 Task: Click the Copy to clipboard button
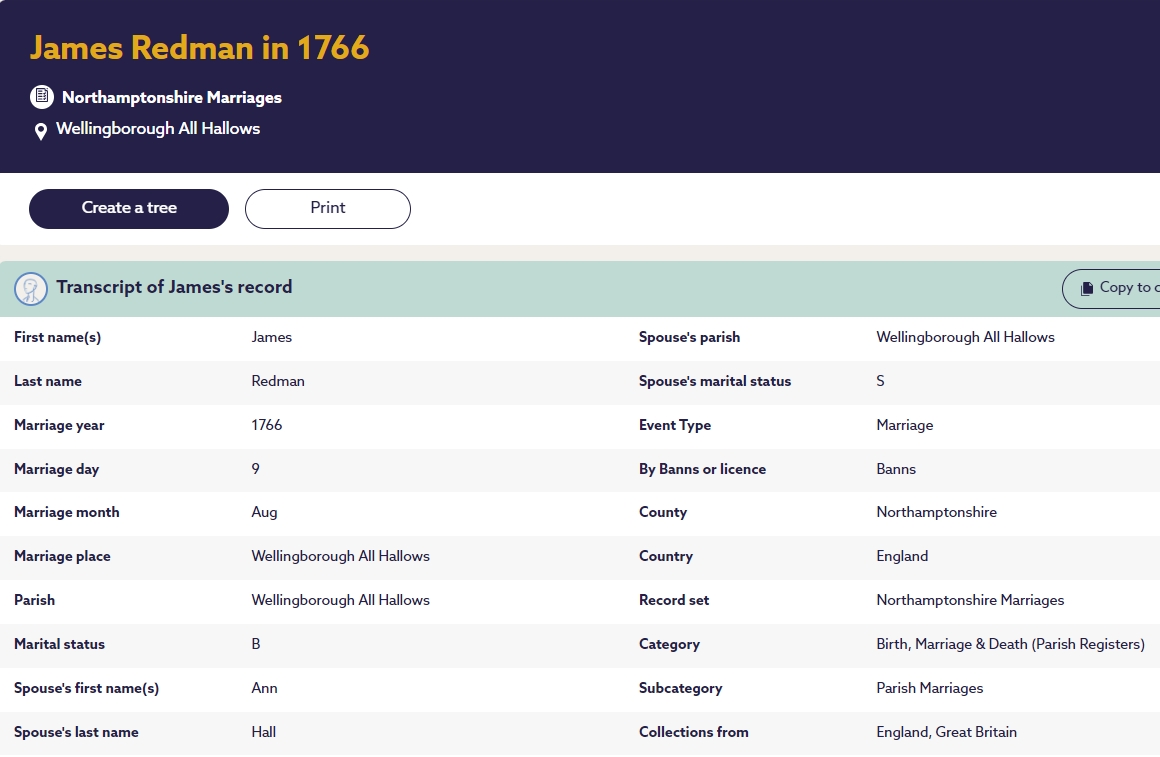point(1110,288)
